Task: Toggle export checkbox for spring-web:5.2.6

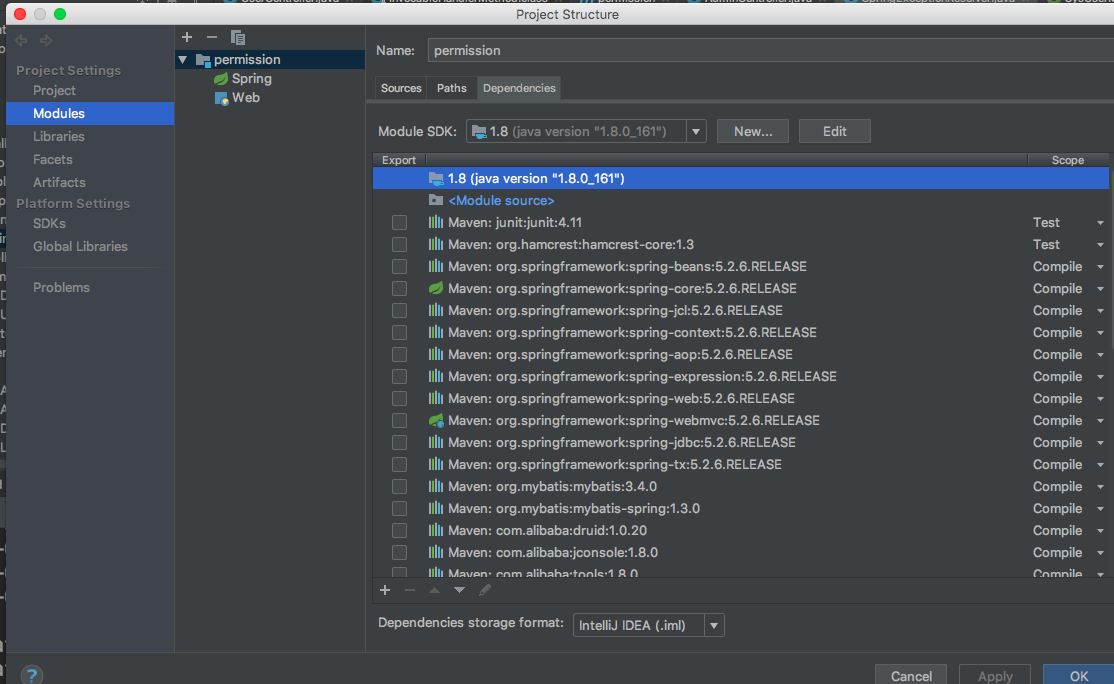Action: (x=399, y=398)
